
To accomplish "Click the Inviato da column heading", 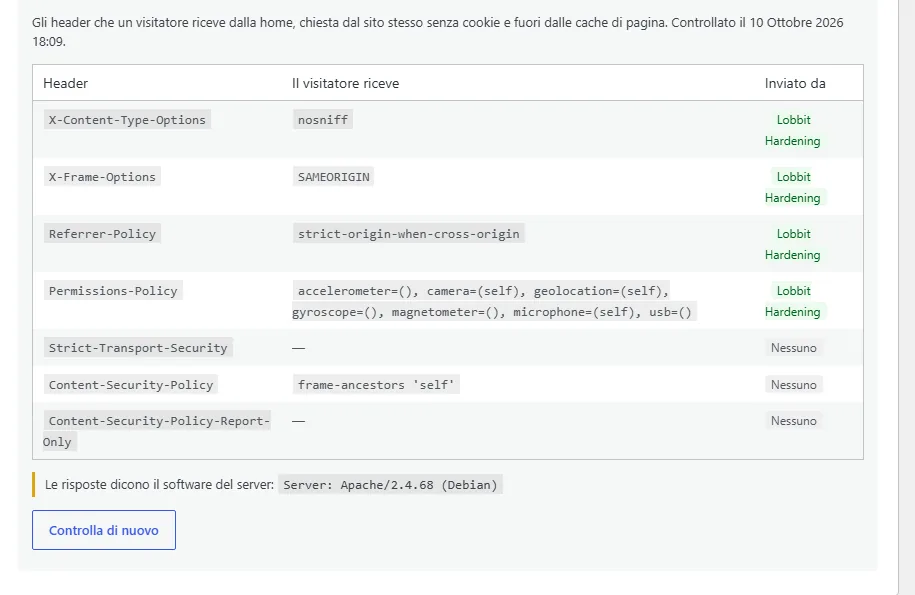I will pos(795,83).
